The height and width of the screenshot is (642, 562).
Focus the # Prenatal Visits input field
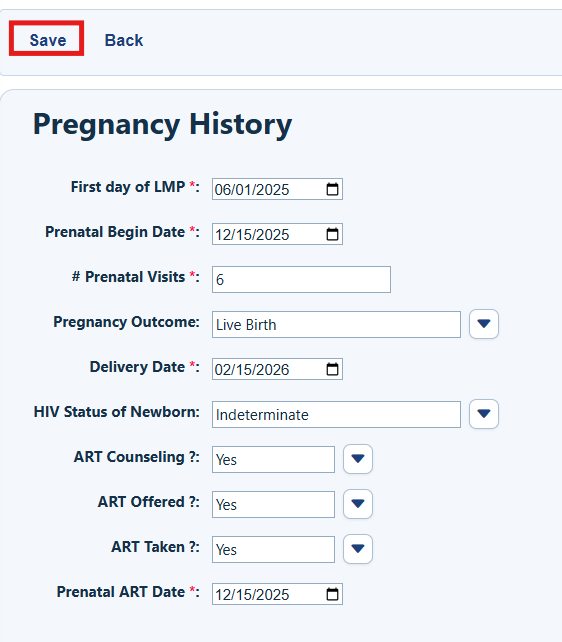[x=301, y=280]
